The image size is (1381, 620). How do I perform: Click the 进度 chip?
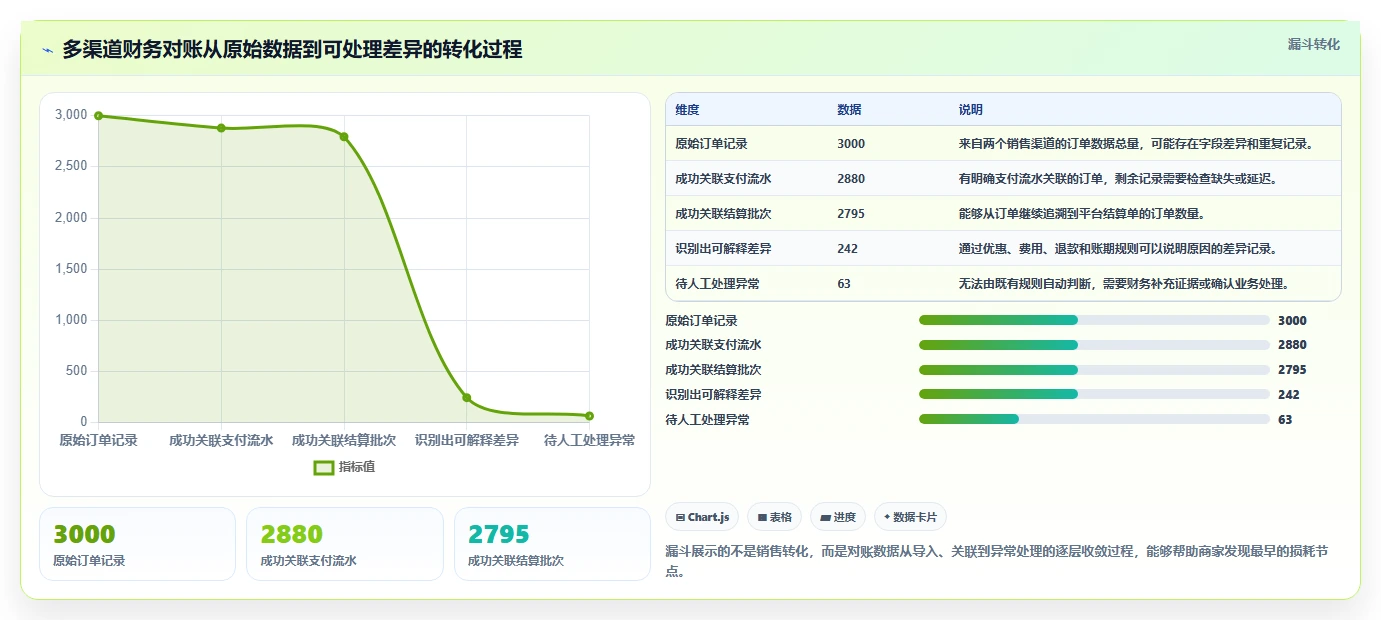(838, 517)
